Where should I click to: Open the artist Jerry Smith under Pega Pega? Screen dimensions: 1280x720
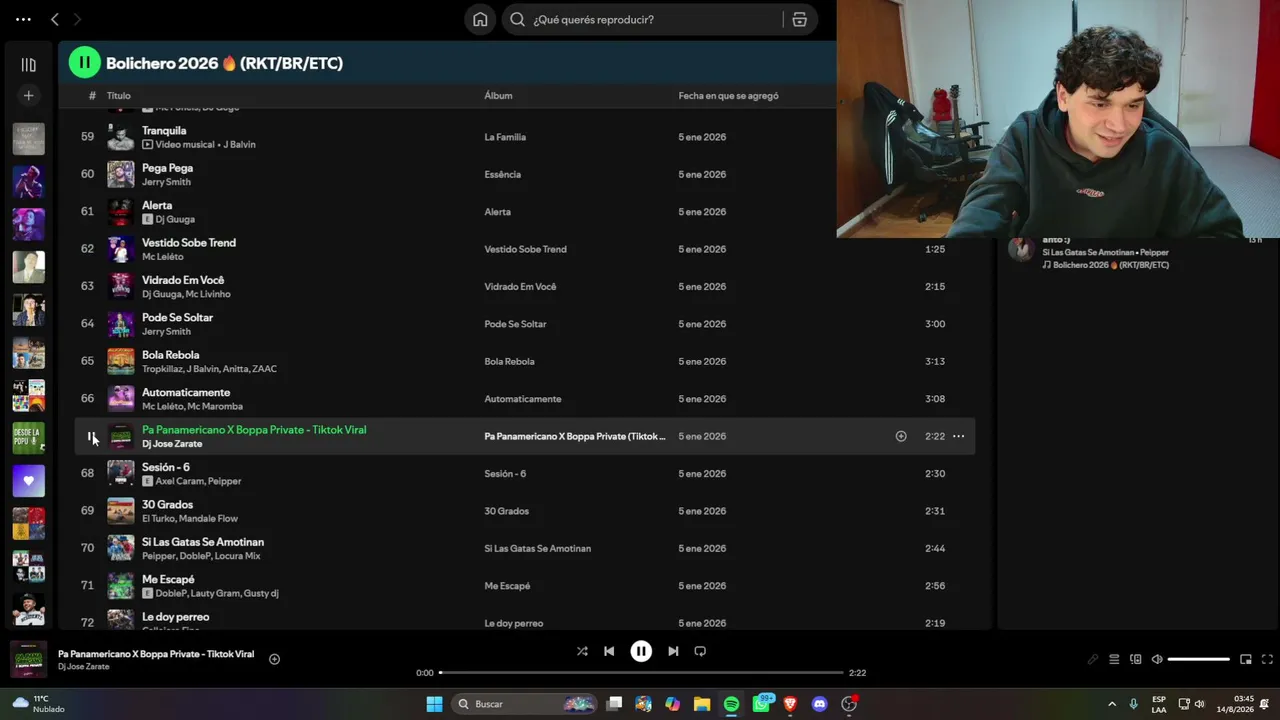[x=166, y=182]
